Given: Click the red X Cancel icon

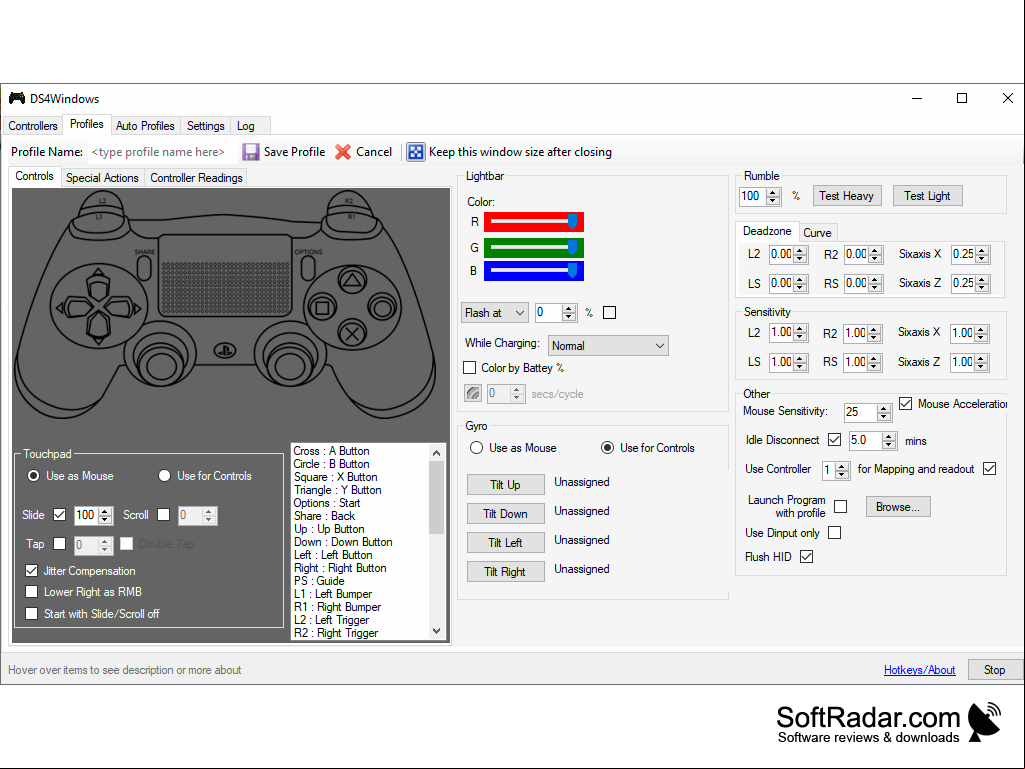Looking at the screenshot, I should (x=343, y=152).
